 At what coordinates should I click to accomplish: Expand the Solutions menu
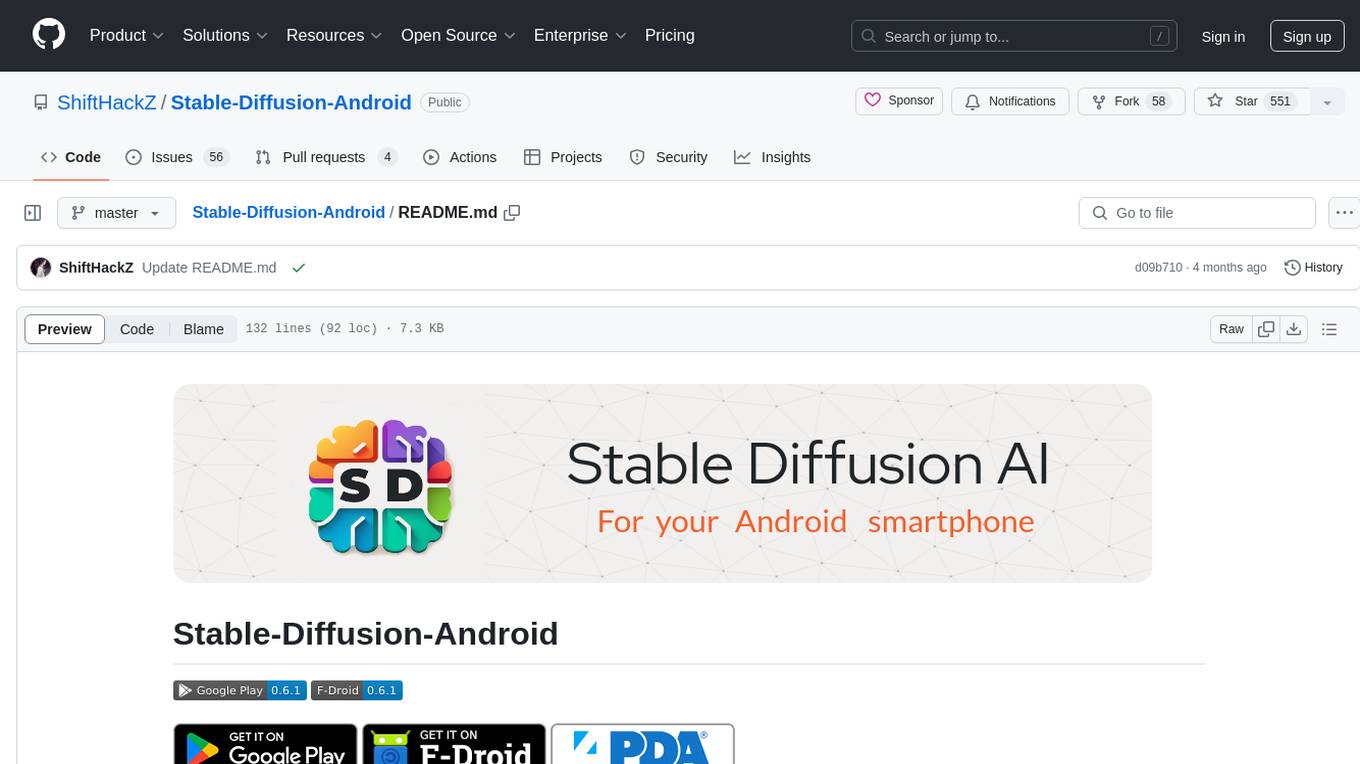225,35
